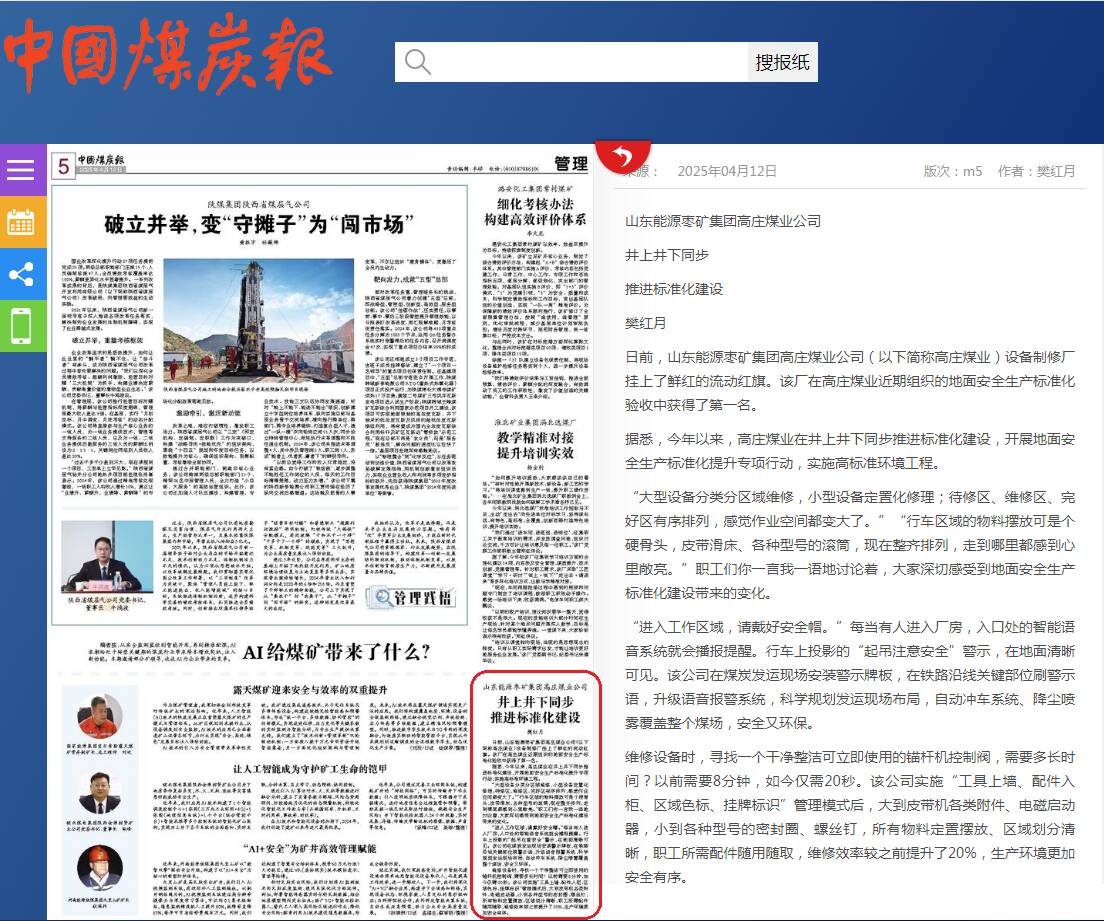This screenshot has height=921, width=1104.
Task: Open the AI给煤矿带来了什么? feature headline
Action: pyautogui.click(x=336, y=652)
